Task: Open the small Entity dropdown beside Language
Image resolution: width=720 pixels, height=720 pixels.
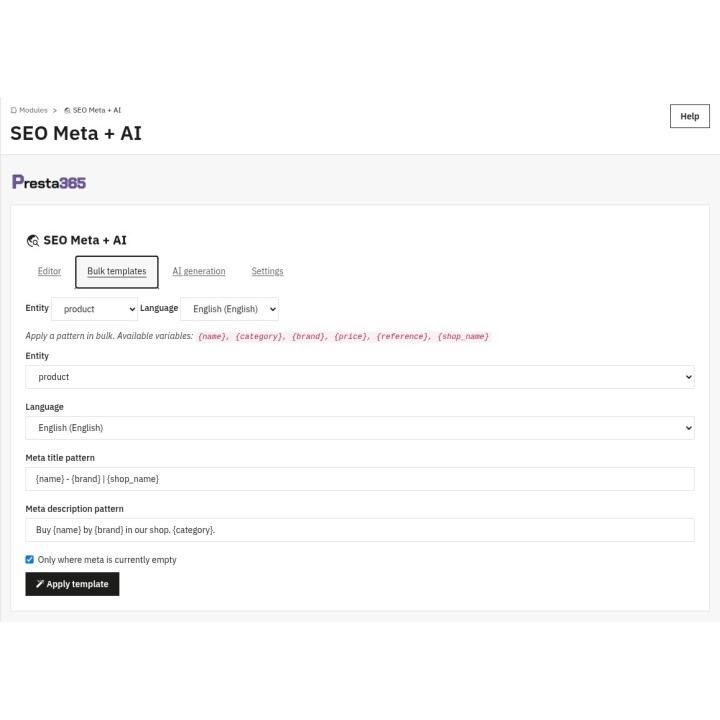Action: point(95,309)
